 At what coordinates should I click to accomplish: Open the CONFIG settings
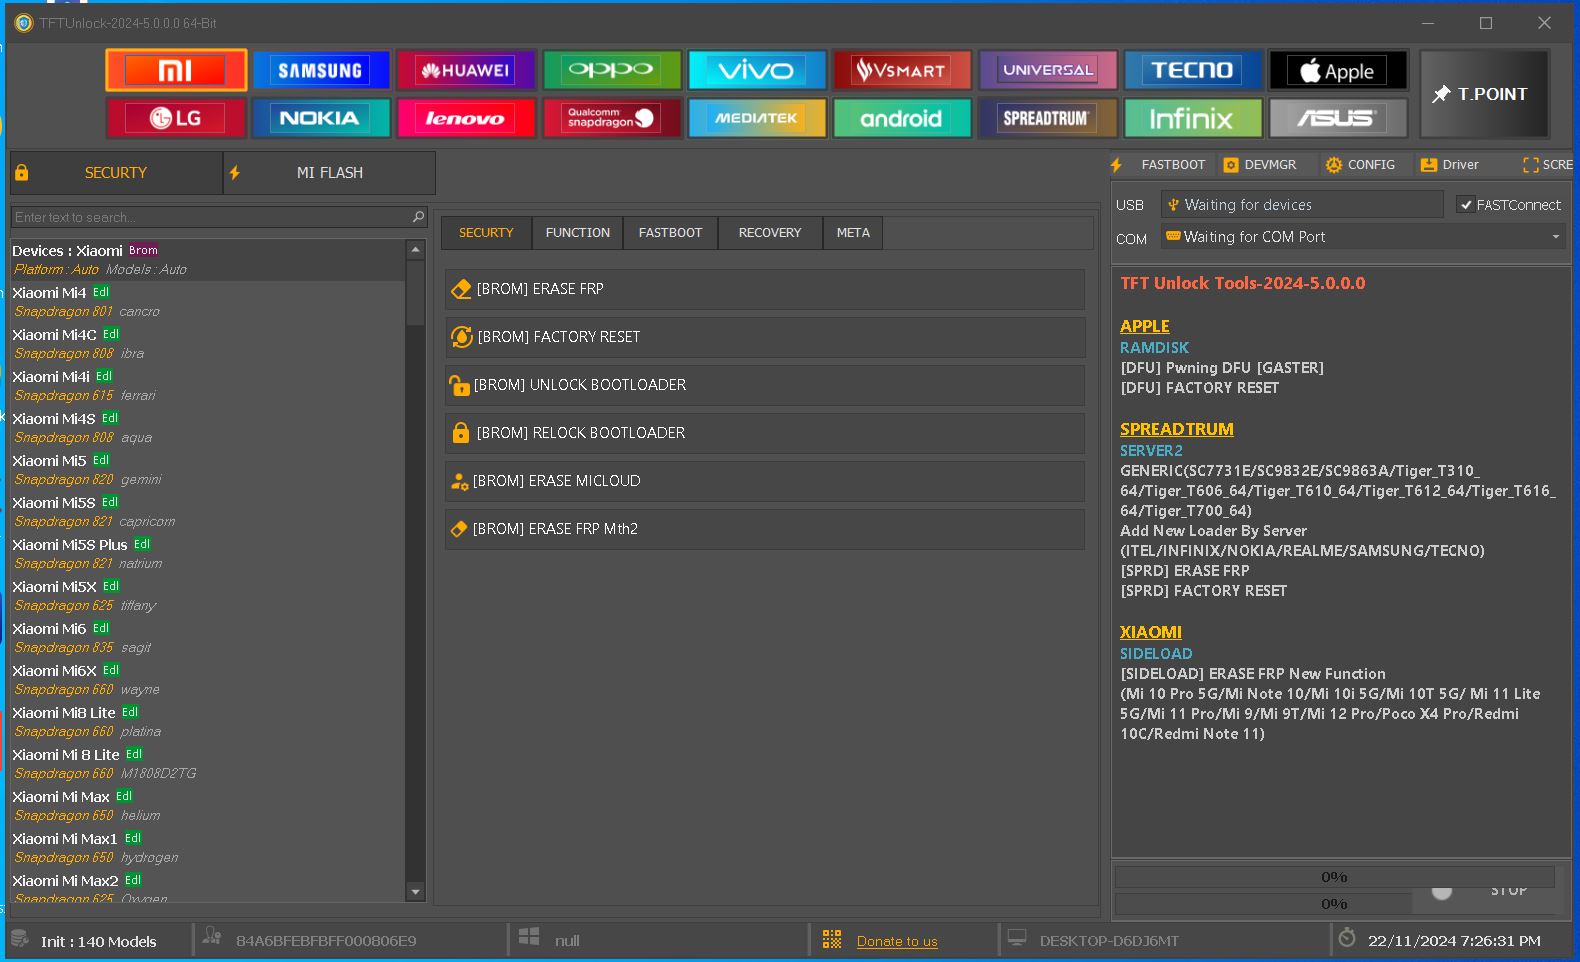click(x=1360, y=165)
